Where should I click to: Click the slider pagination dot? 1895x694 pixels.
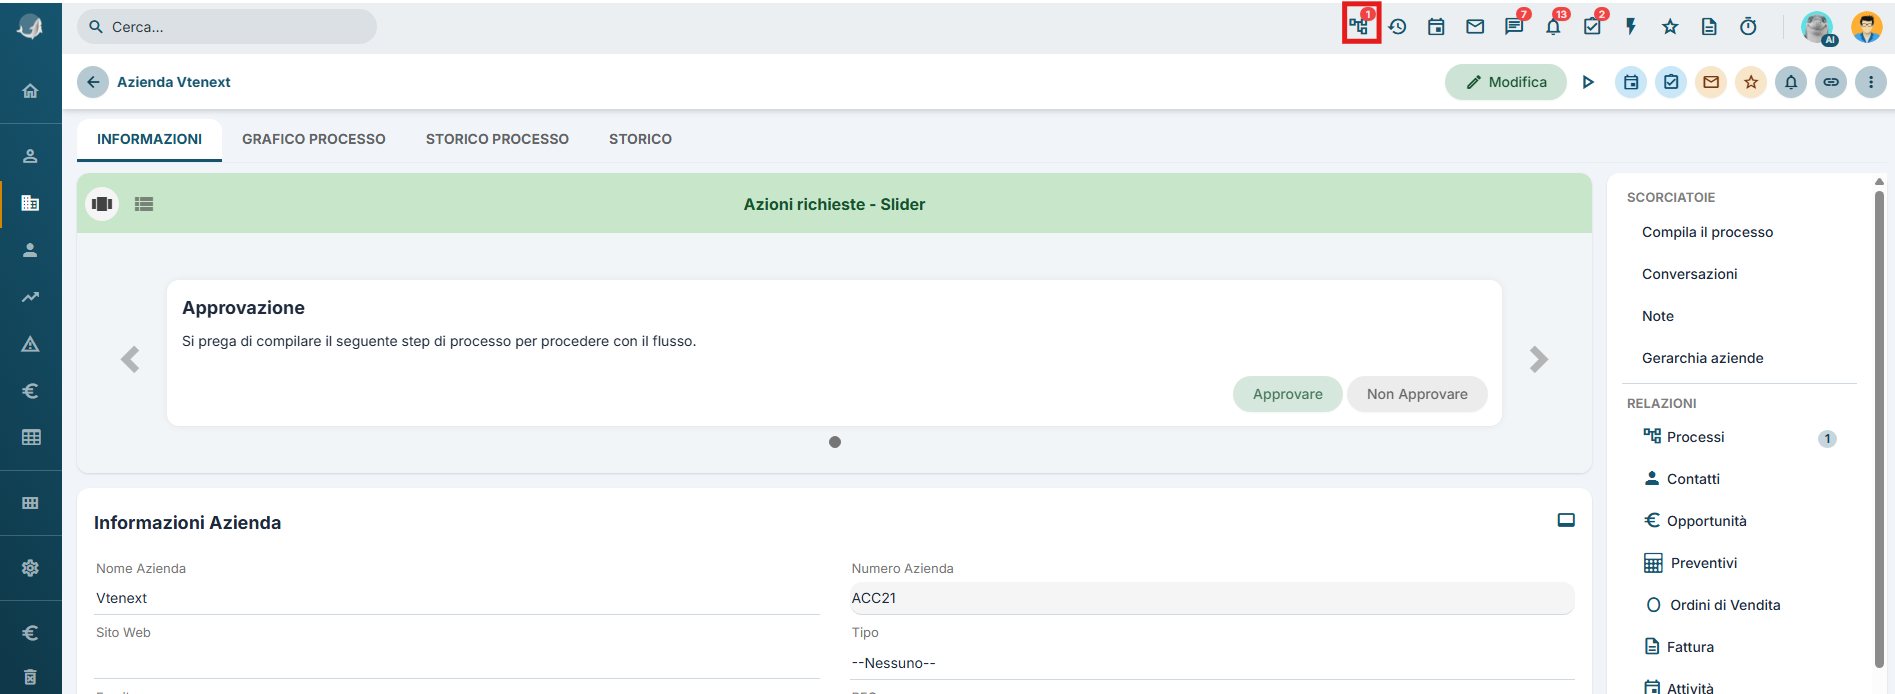click(835, 442)
